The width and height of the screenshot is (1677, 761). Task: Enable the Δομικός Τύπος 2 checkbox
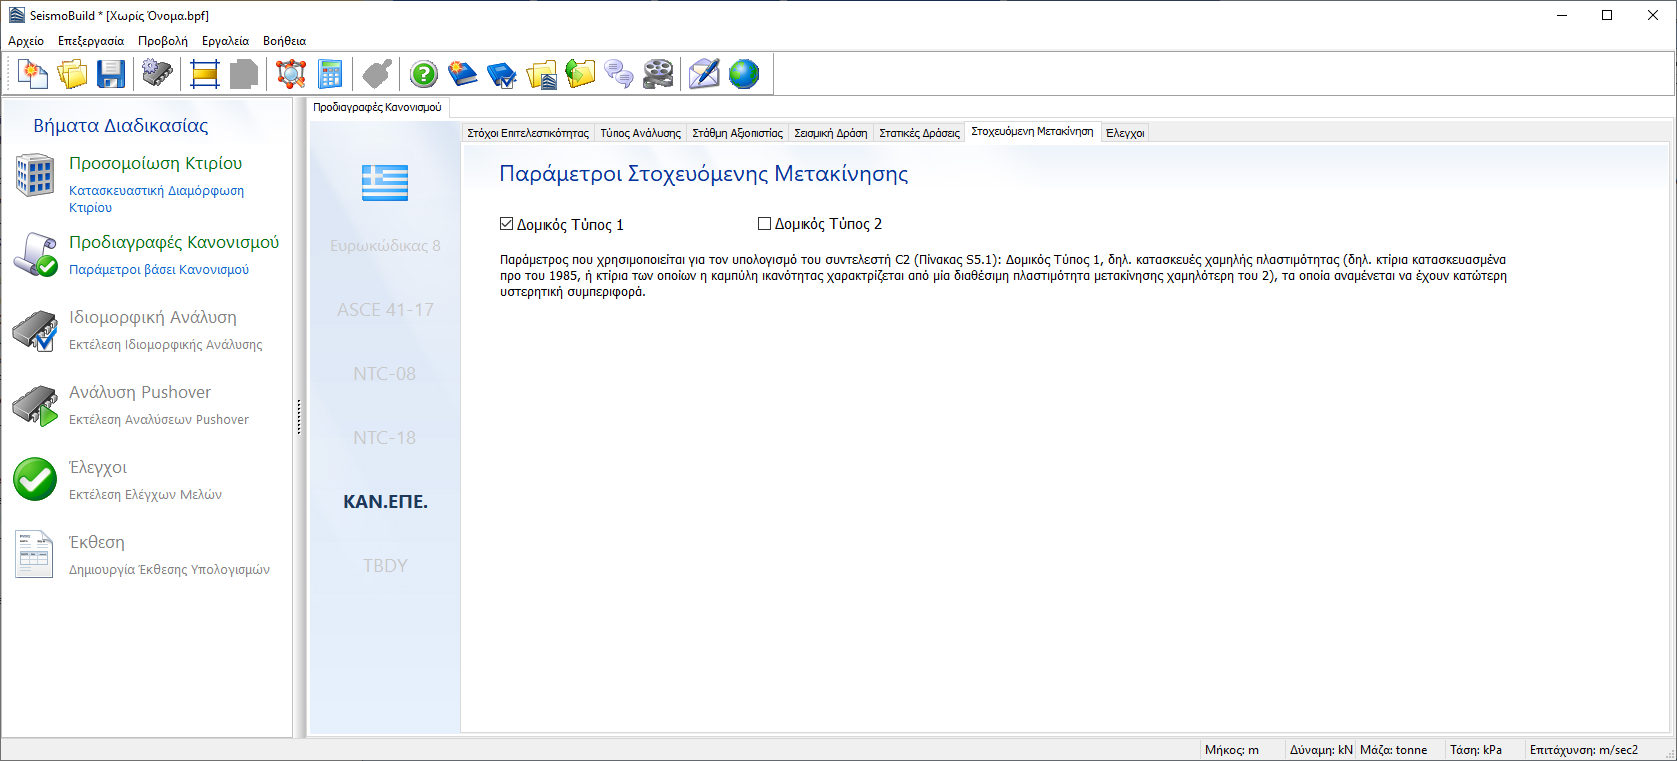pos(765,224)
